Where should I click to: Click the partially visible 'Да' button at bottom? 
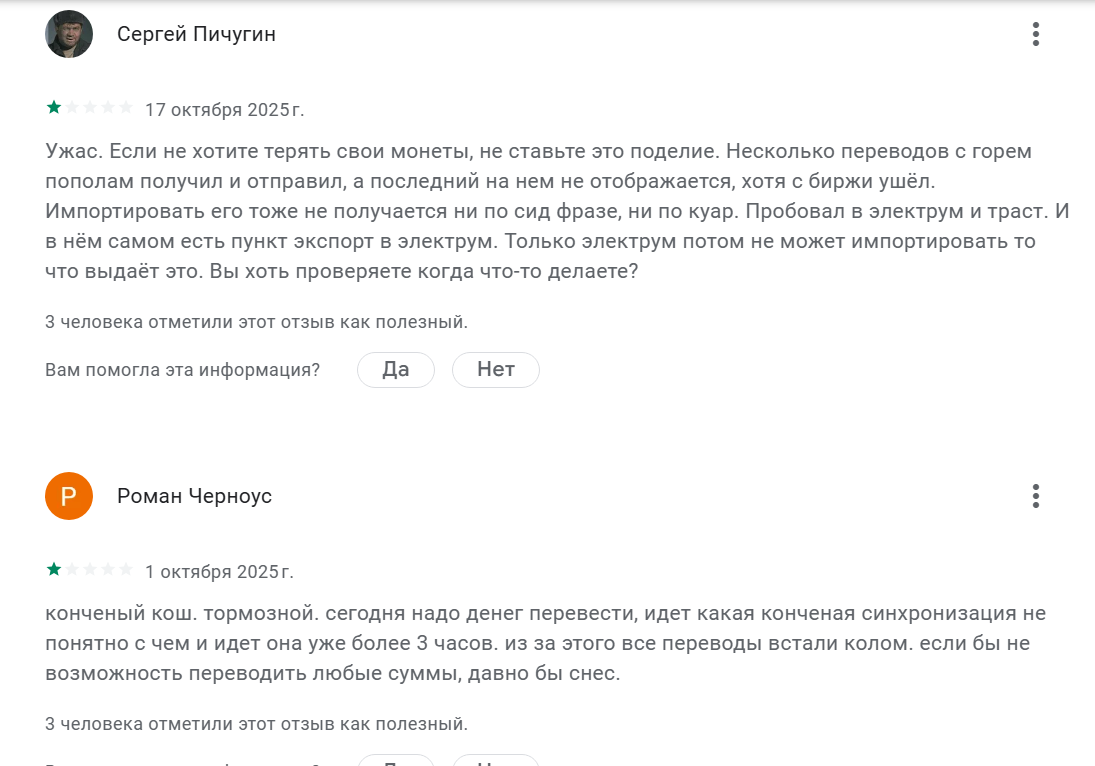pyautogui.click(x=396, y=760)
